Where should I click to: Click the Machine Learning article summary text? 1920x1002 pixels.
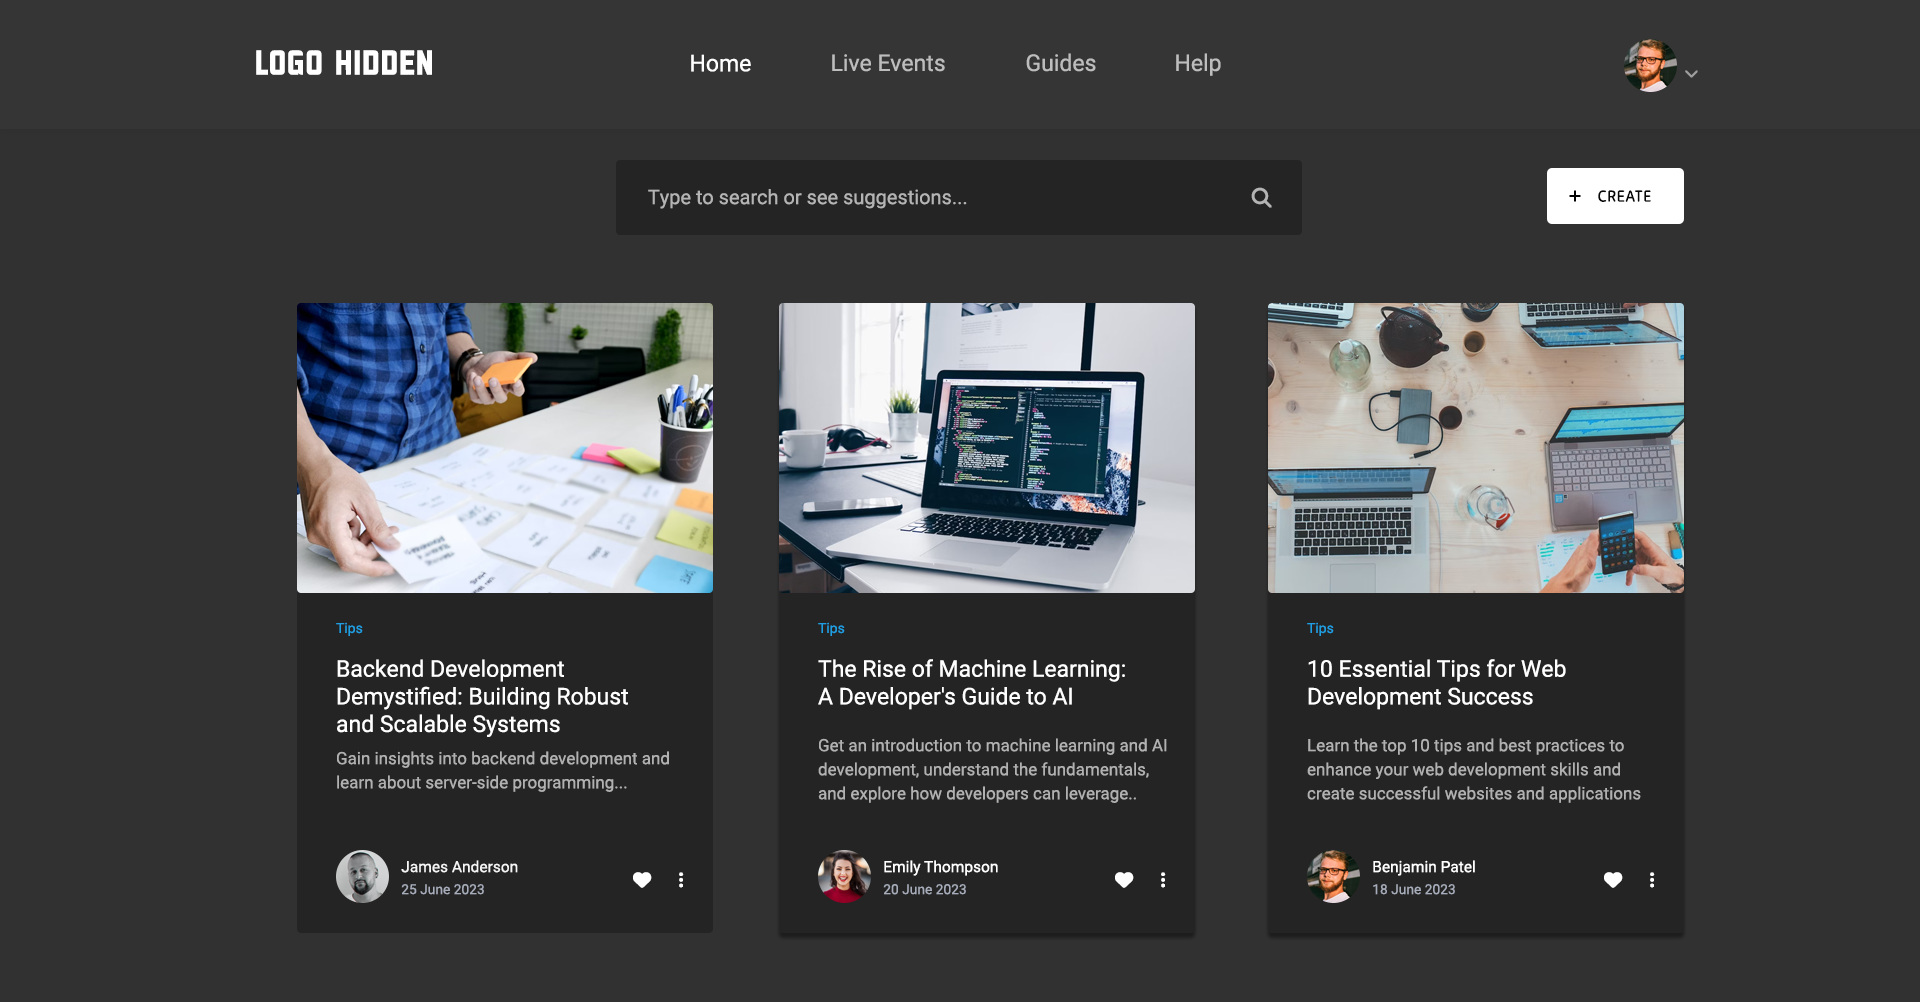tap(993, 770)
